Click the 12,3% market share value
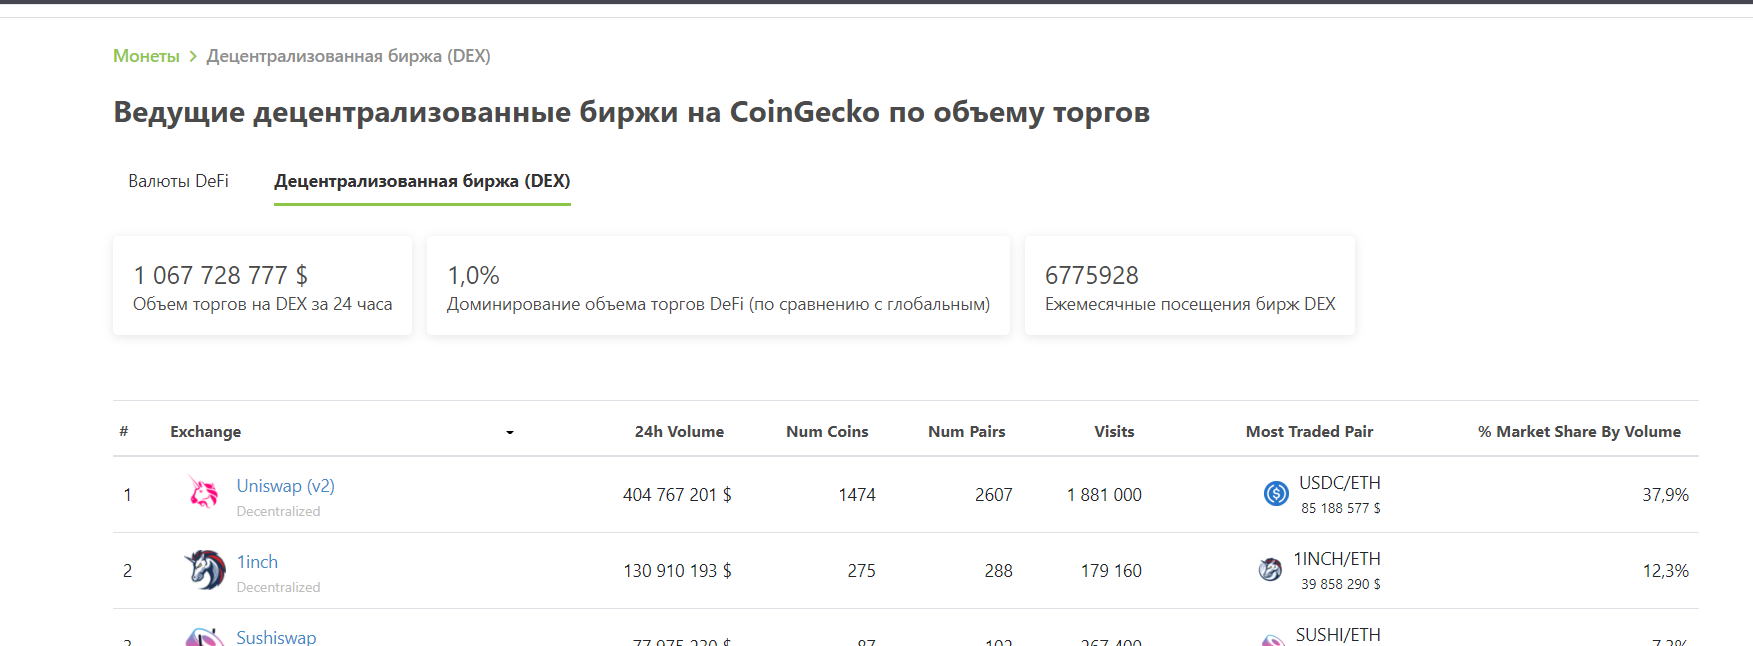The height and width of the screenshot is (646, 1753). [1665, 571]
